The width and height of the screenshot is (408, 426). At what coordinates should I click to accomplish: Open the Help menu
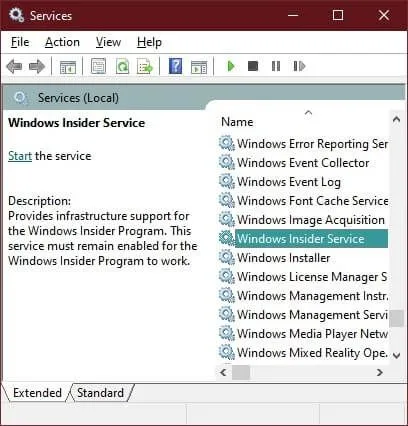pos(149,42)
